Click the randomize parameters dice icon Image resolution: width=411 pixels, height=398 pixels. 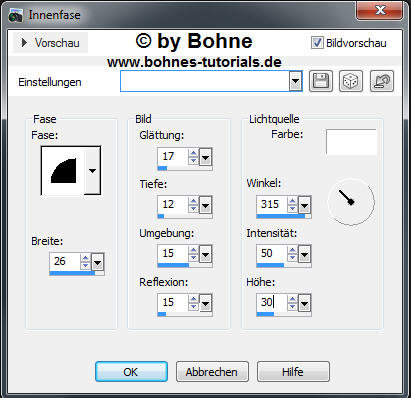click(351, 81)
